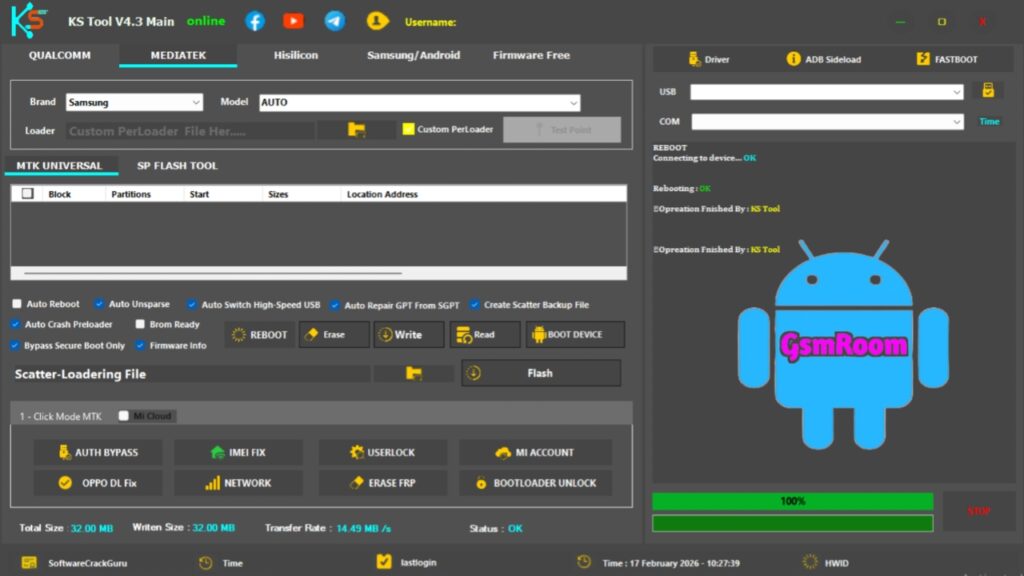The width and height of the screenshot is (1024, 576).
Task: Check the Brom Ready option
Action: [x=140, y=324]
